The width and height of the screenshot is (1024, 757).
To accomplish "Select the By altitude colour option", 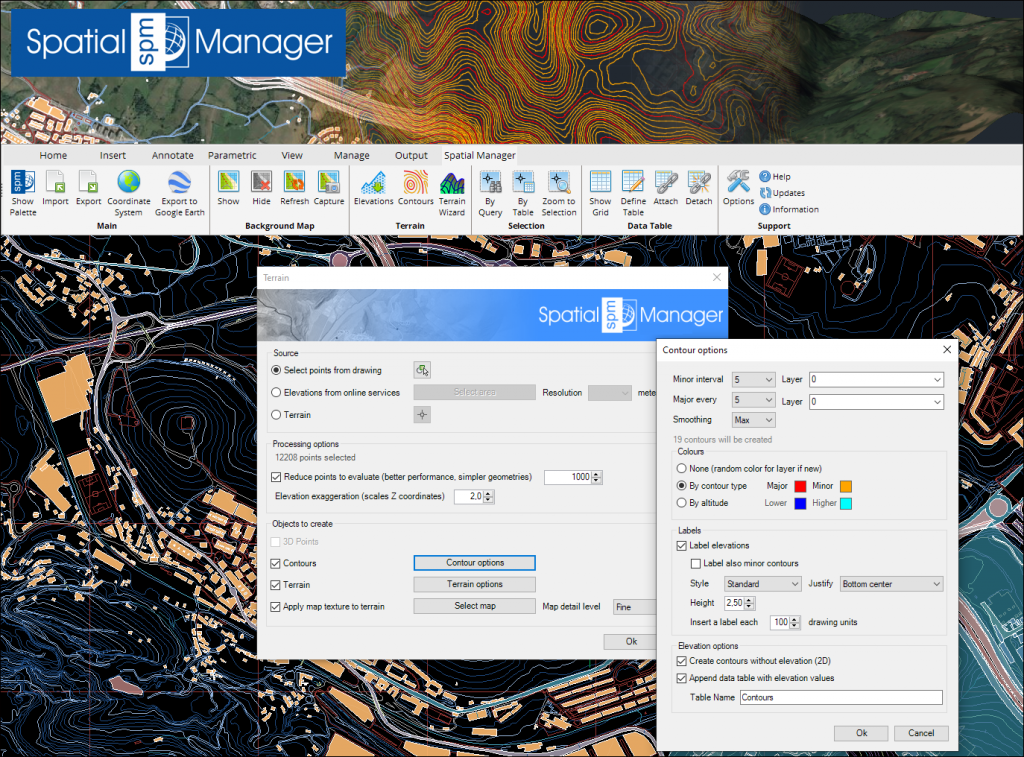I will tap(683, 503).
